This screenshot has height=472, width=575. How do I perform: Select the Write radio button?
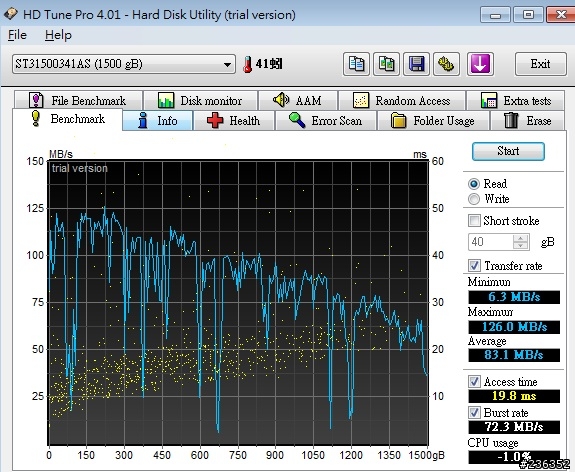click(x=474, y=199)
